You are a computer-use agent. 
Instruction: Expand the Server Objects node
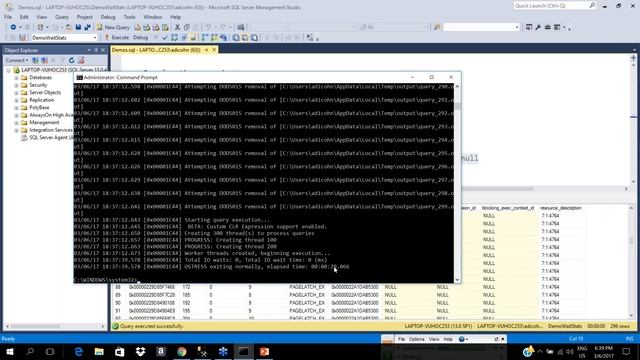point(16,93)
